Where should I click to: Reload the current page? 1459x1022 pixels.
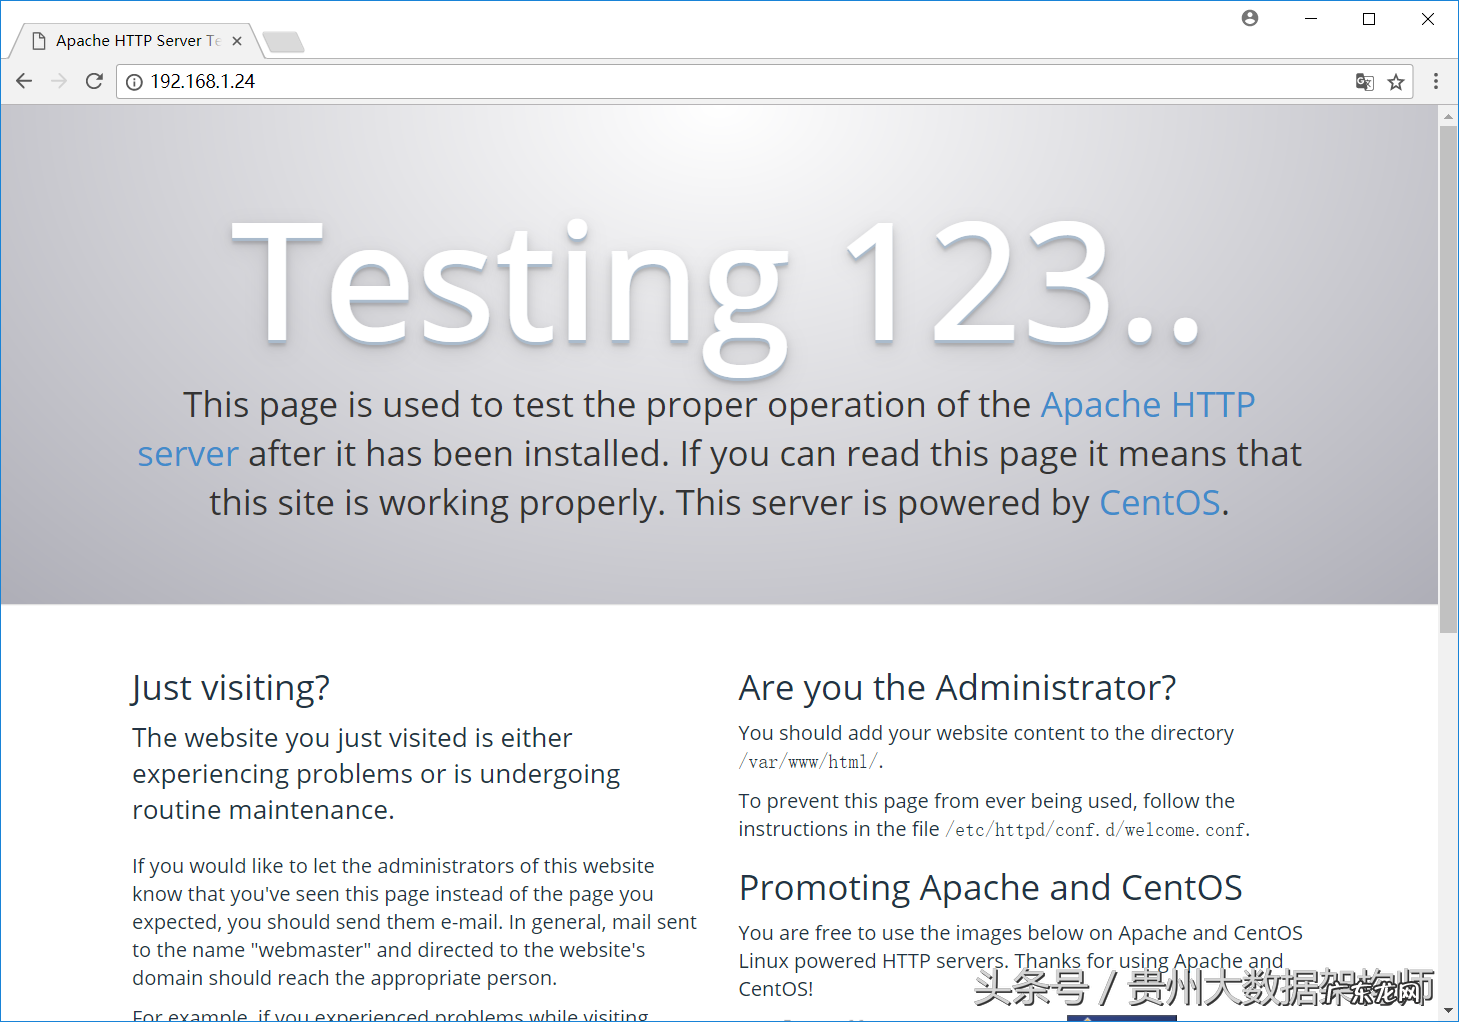click(x=94, y=81)
